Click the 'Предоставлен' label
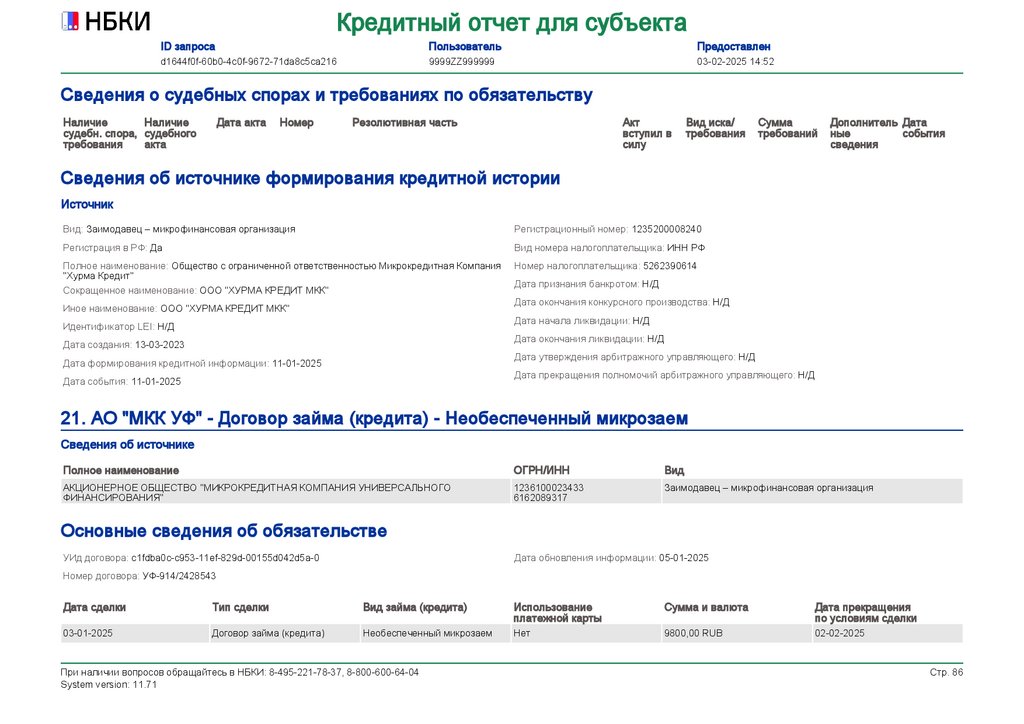1024x724 pixels. (x=733, y=46)
